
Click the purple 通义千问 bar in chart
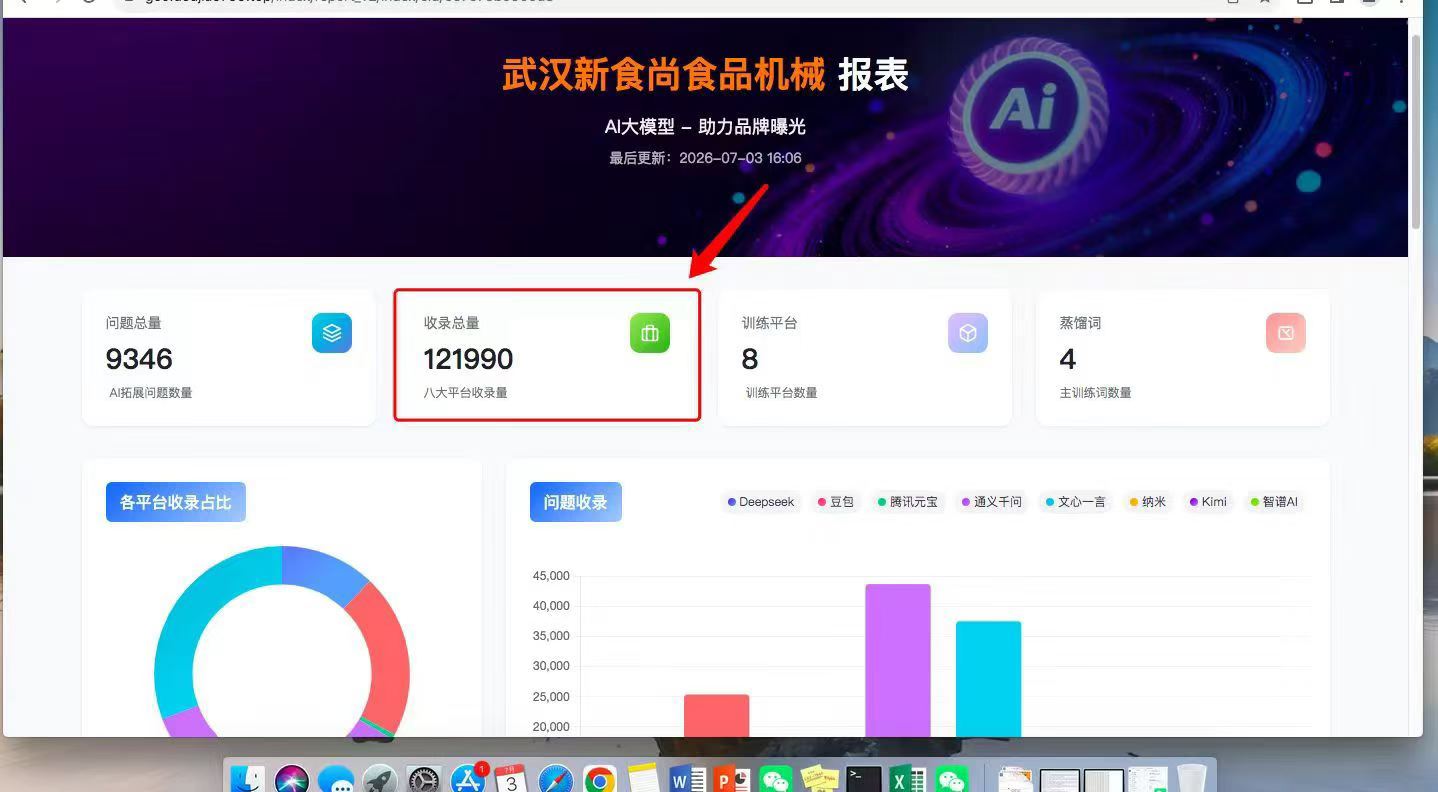point(898,660)
